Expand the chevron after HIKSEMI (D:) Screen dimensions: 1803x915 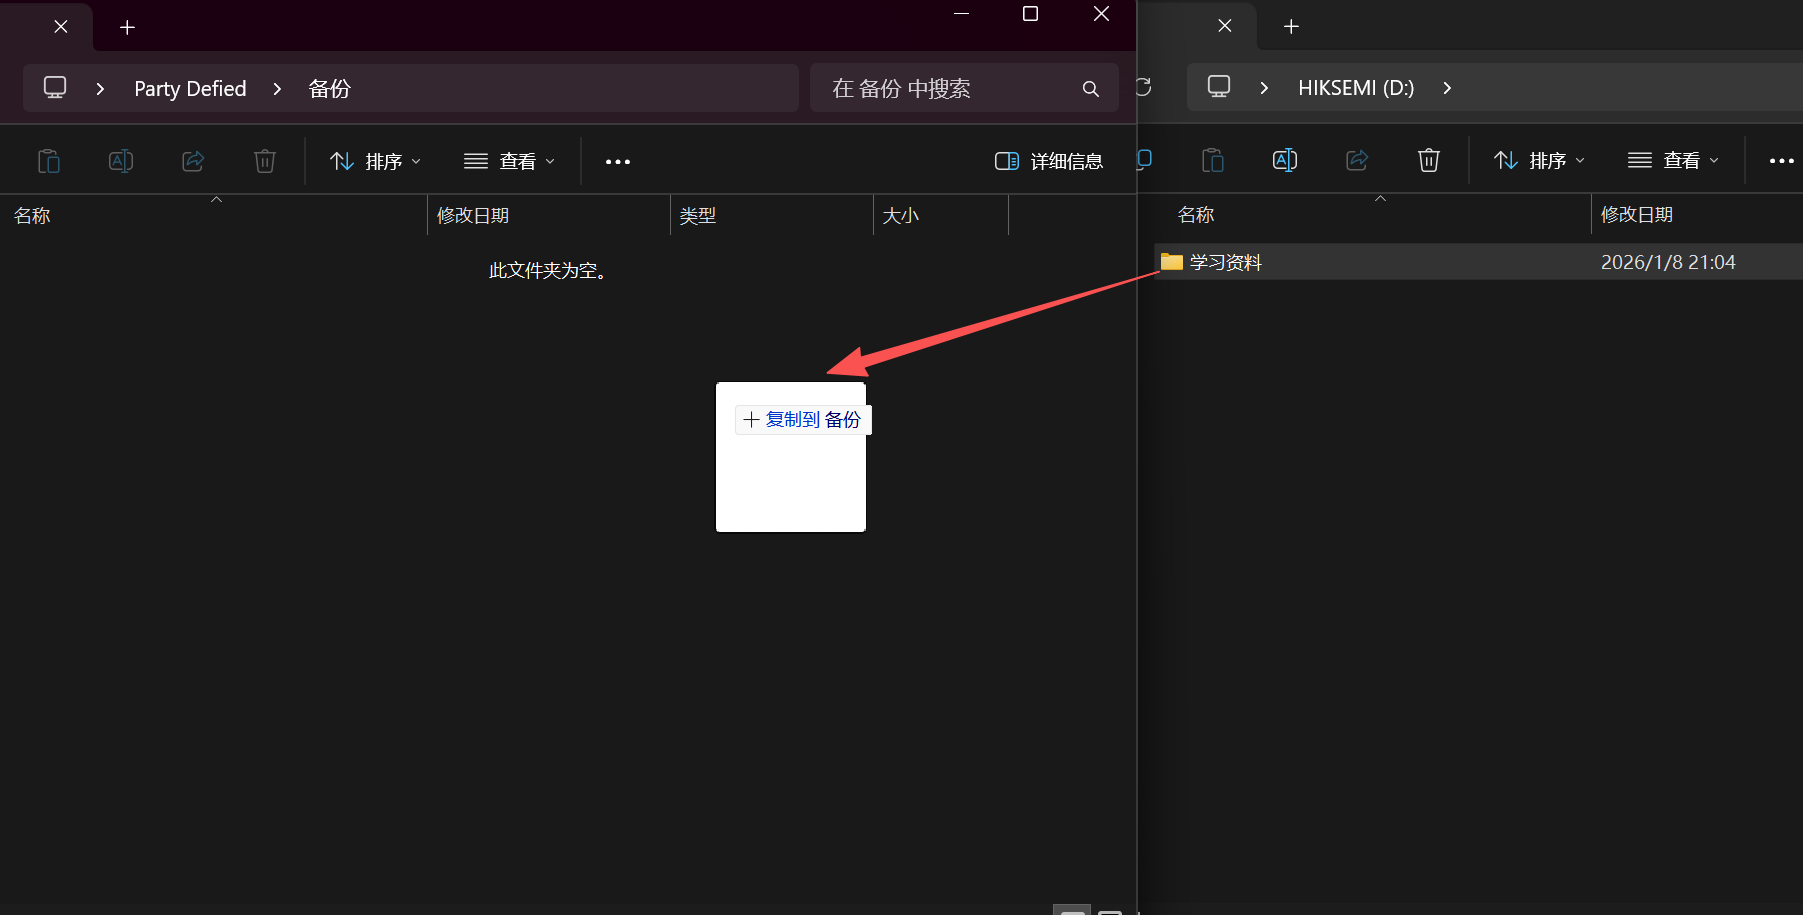(x=1447, y=88)
